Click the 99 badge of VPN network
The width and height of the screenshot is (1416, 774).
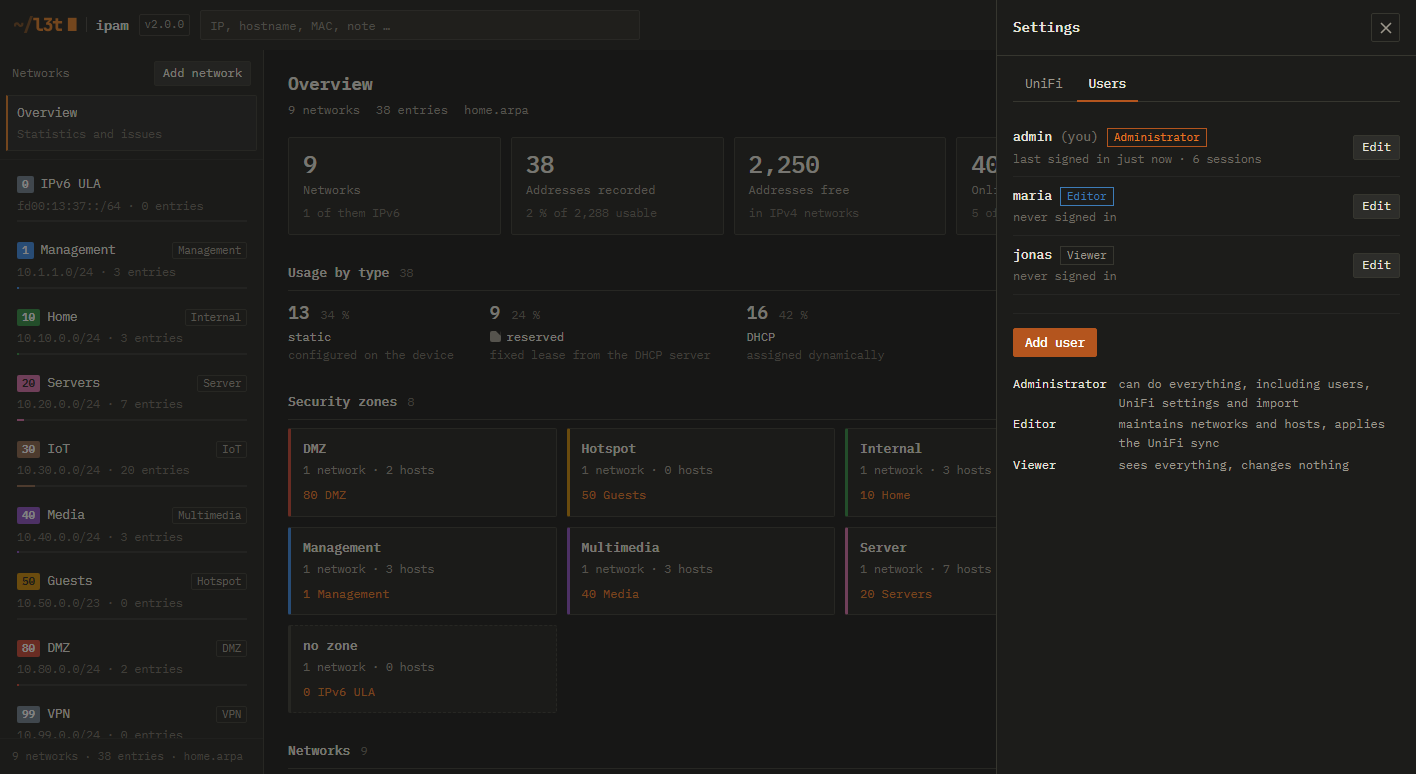28,714
